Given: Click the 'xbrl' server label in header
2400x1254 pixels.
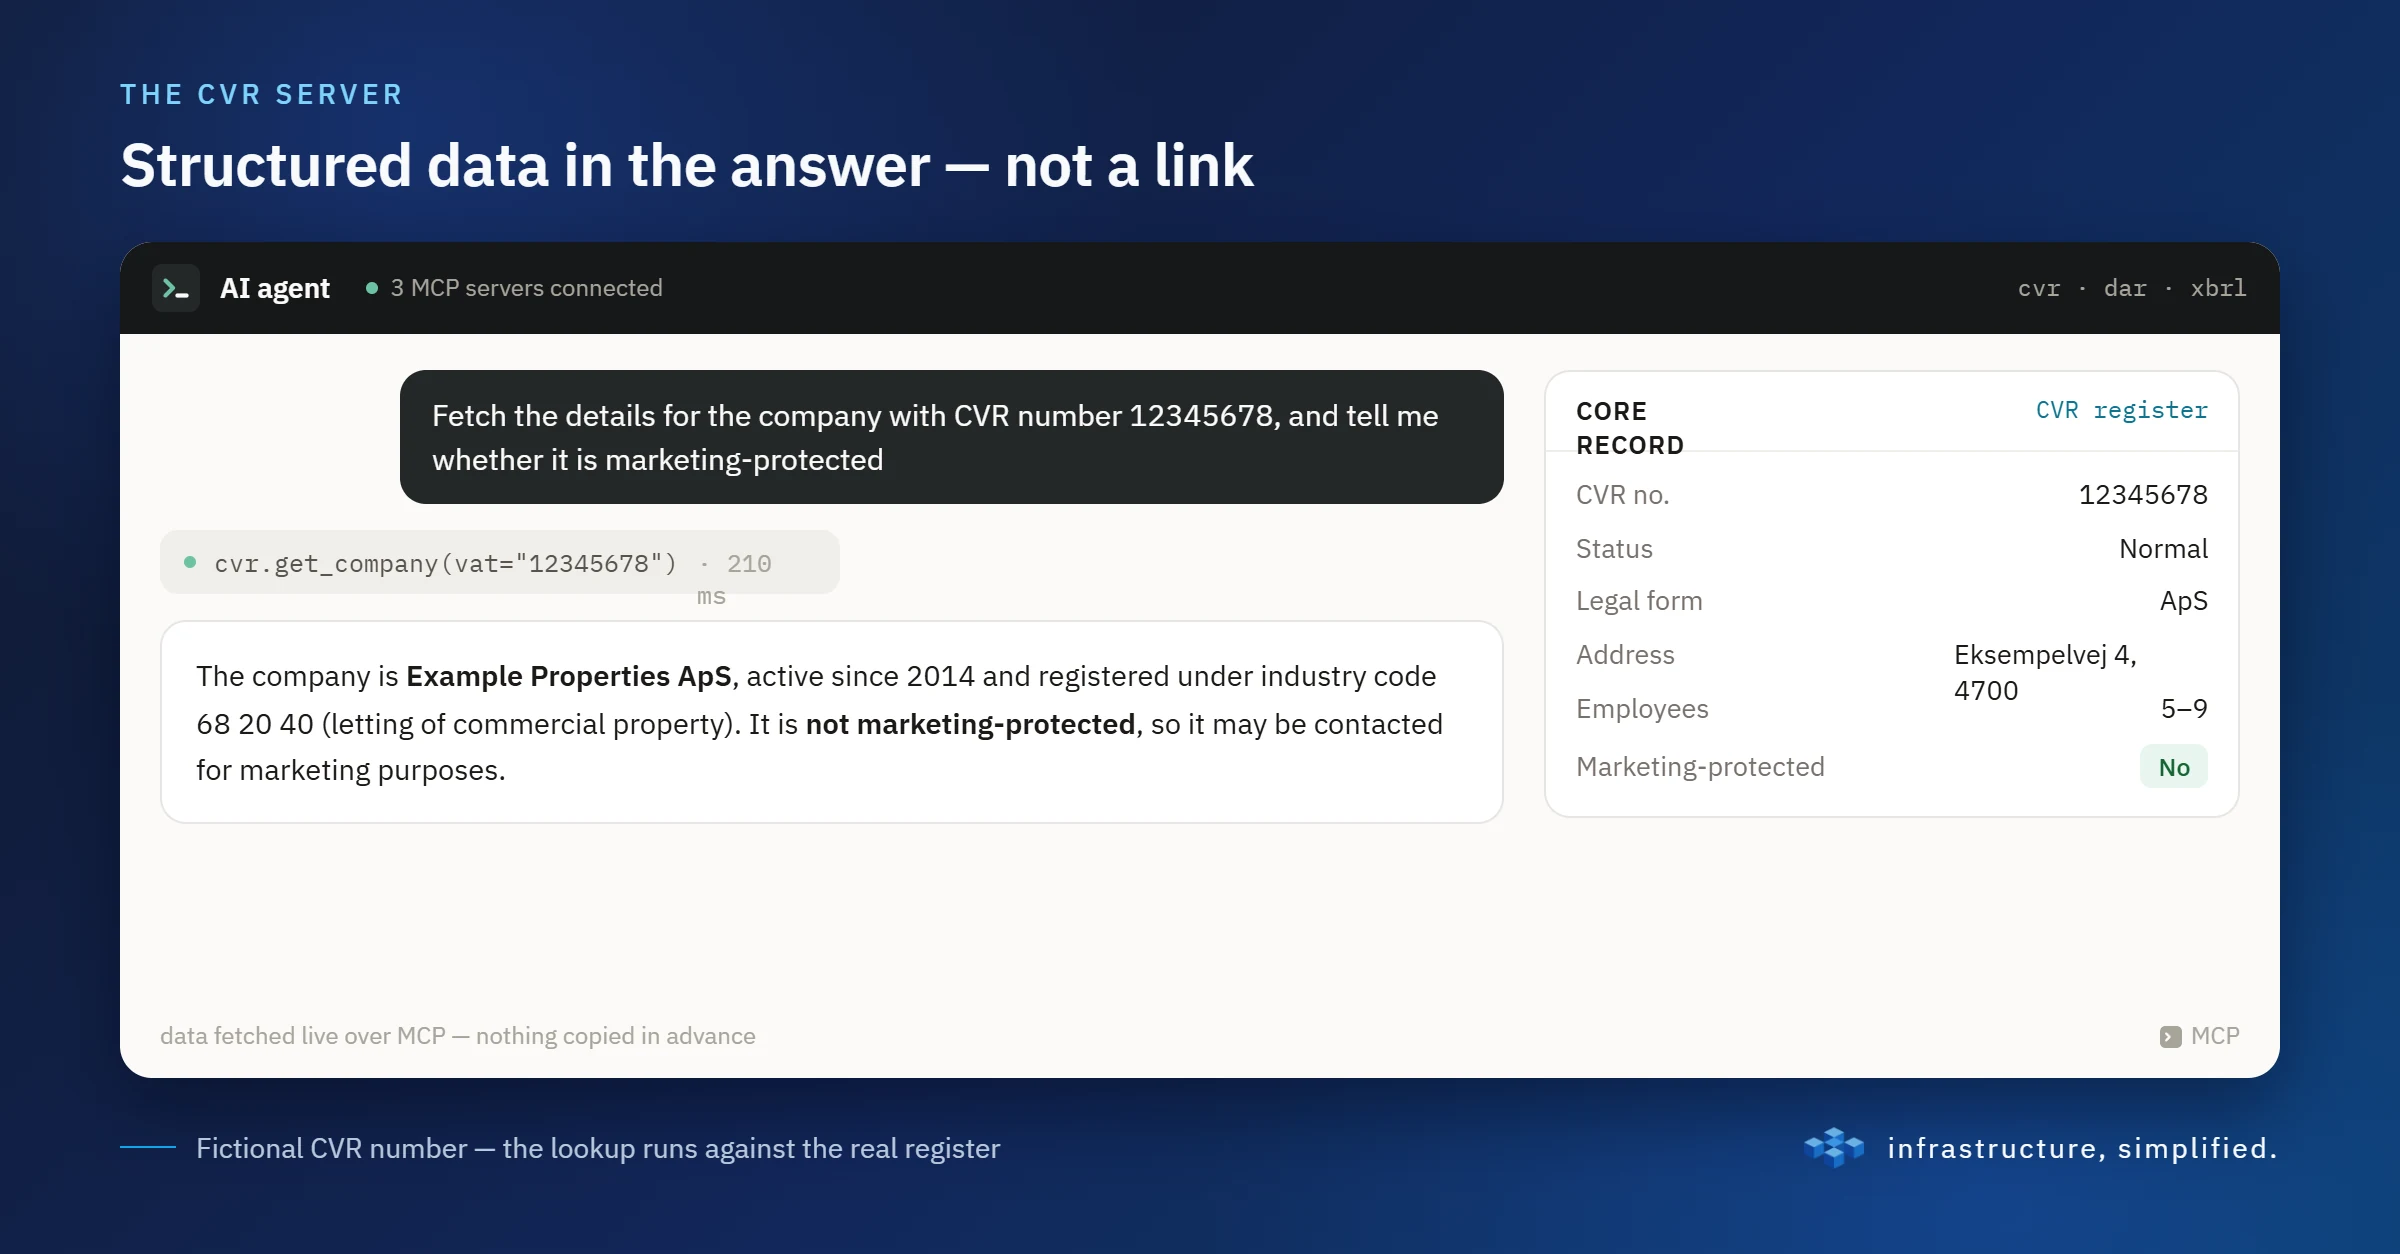Looking at the screenshot, I should 2218,289.
